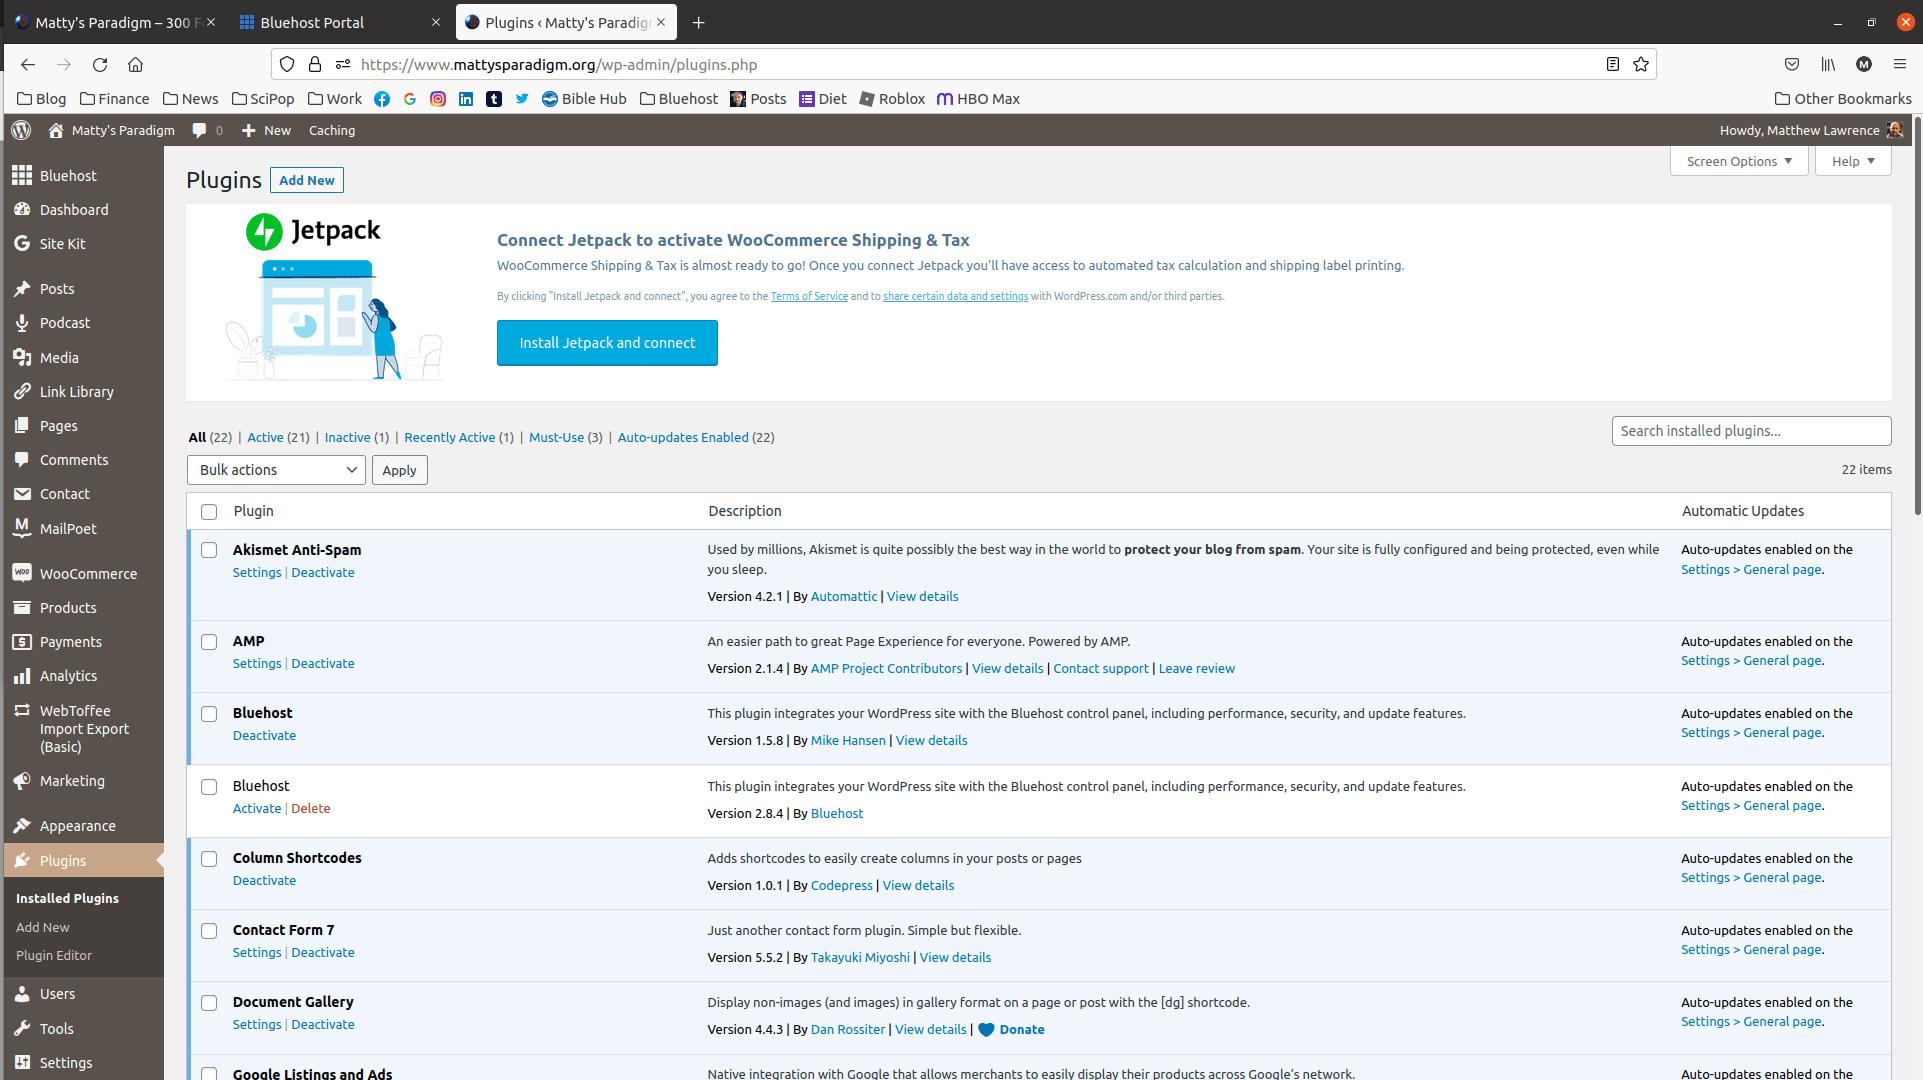Open the MailPoet sidebar item
Image resolution: width=1923 pixels, height=1080 pixels.
(24, 528)
